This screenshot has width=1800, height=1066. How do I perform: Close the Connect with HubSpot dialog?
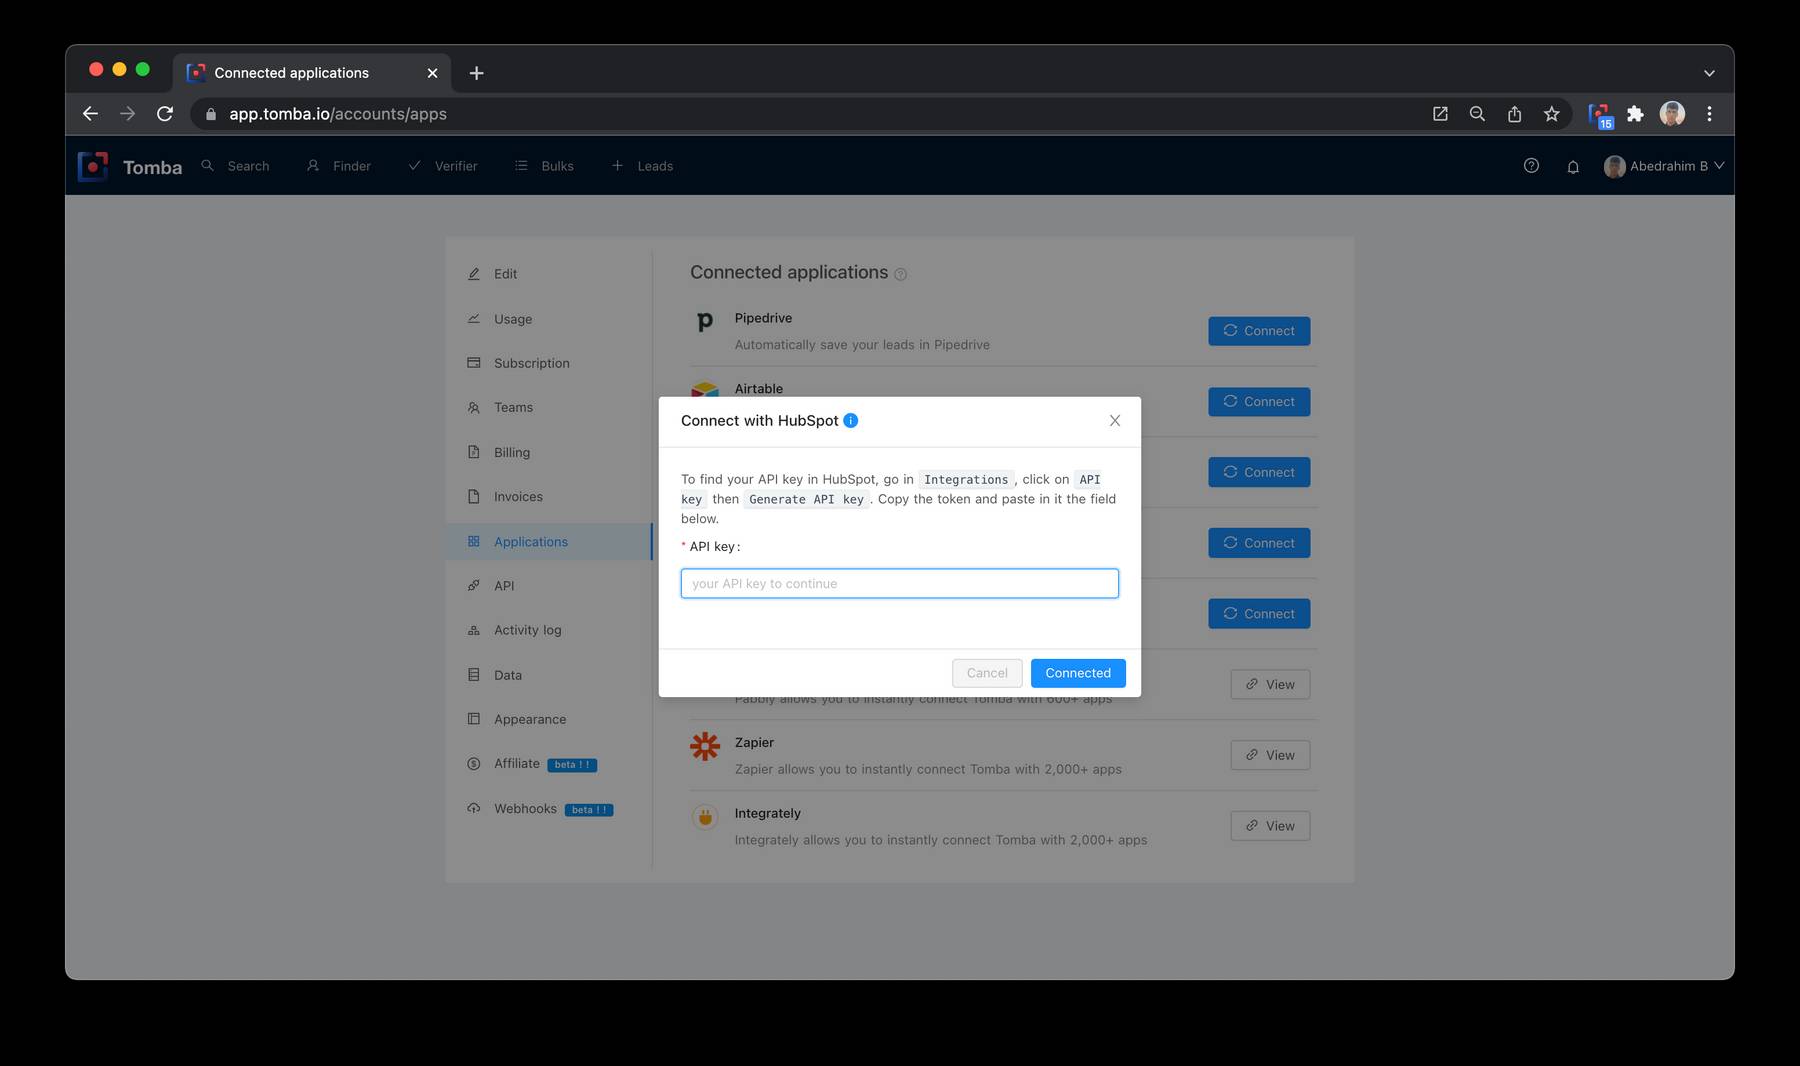click(x=1115, y=421)
